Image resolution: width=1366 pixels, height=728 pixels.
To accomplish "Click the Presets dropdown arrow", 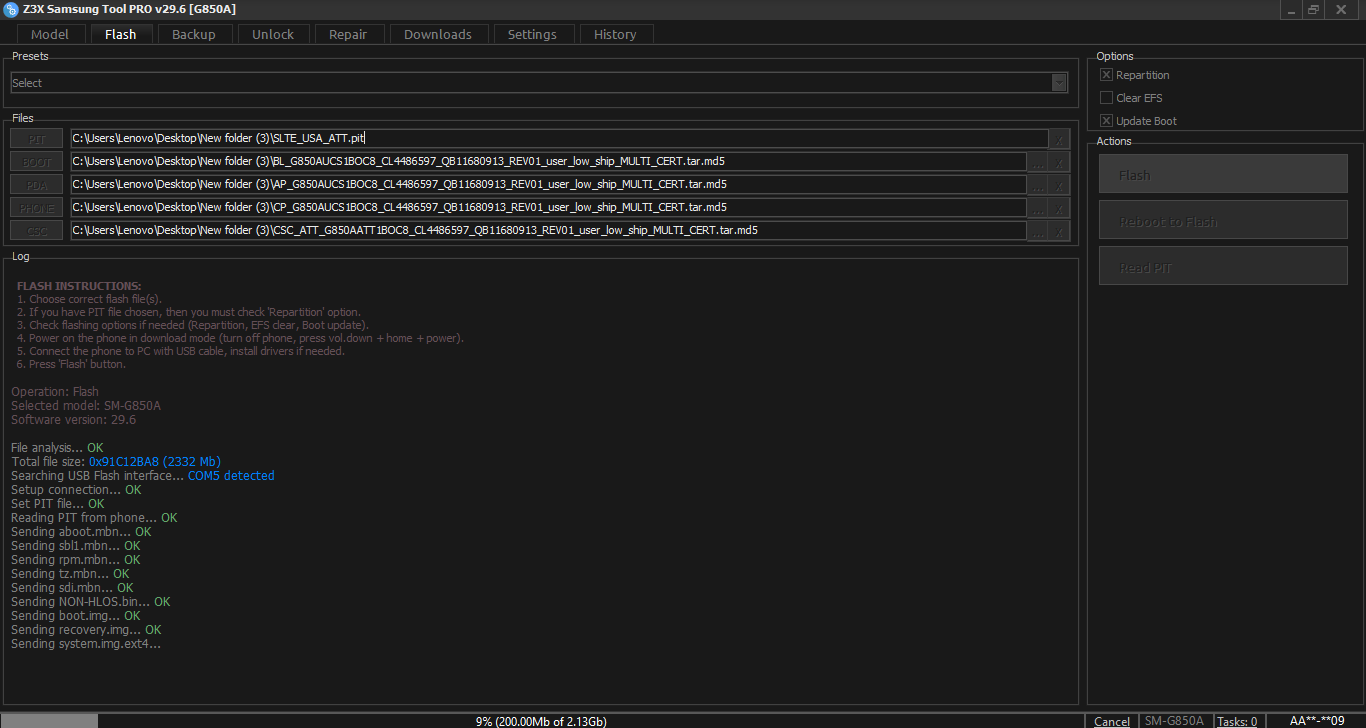I will (1059, 83).
